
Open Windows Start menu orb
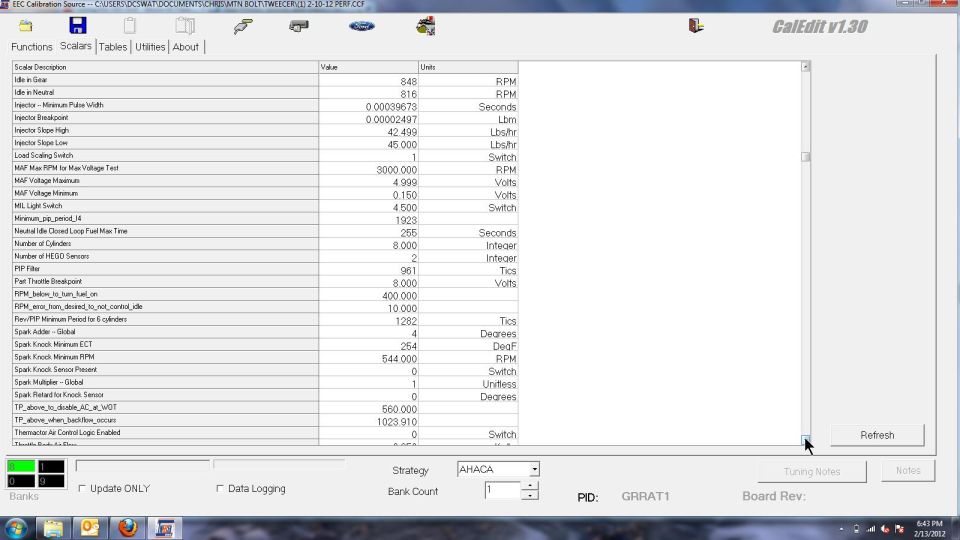pos(15,528)
